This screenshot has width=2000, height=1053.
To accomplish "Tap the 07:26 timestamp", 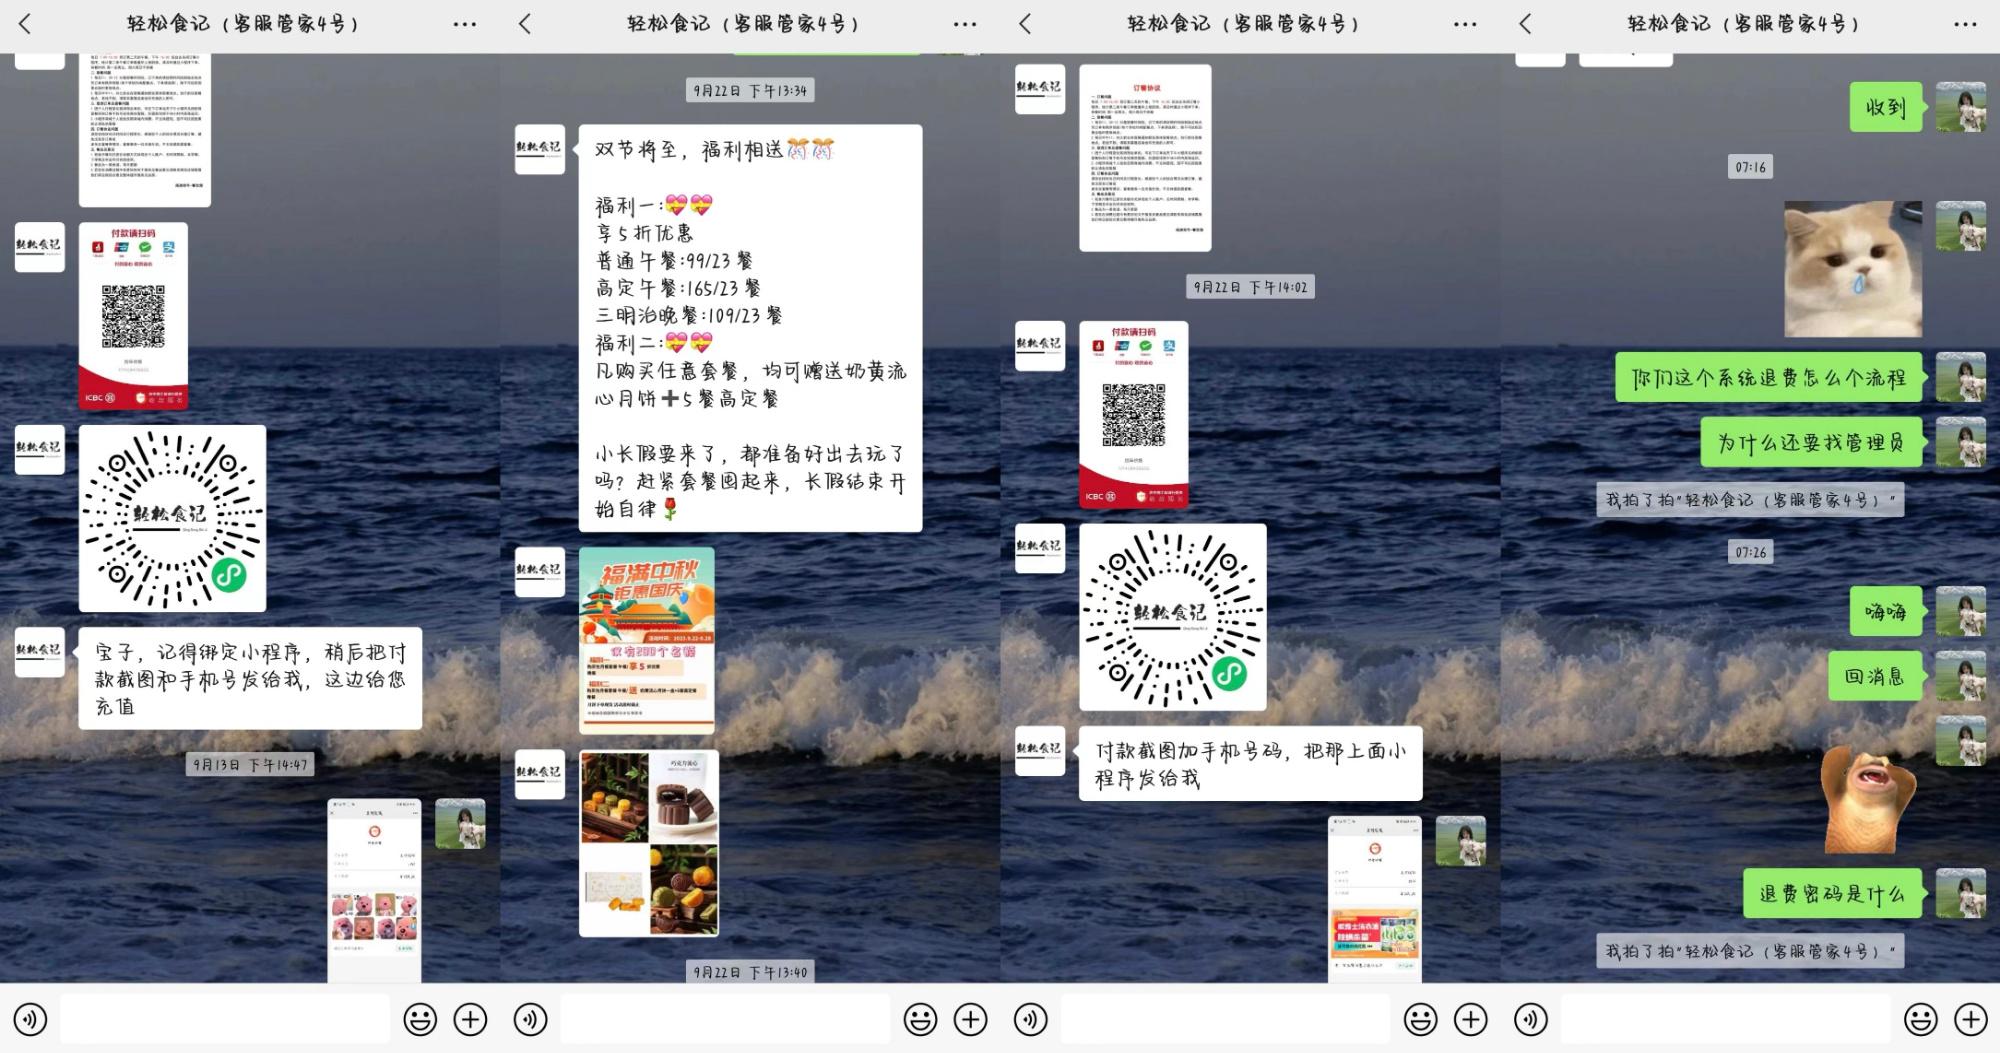I will [x=1750, y=552].
